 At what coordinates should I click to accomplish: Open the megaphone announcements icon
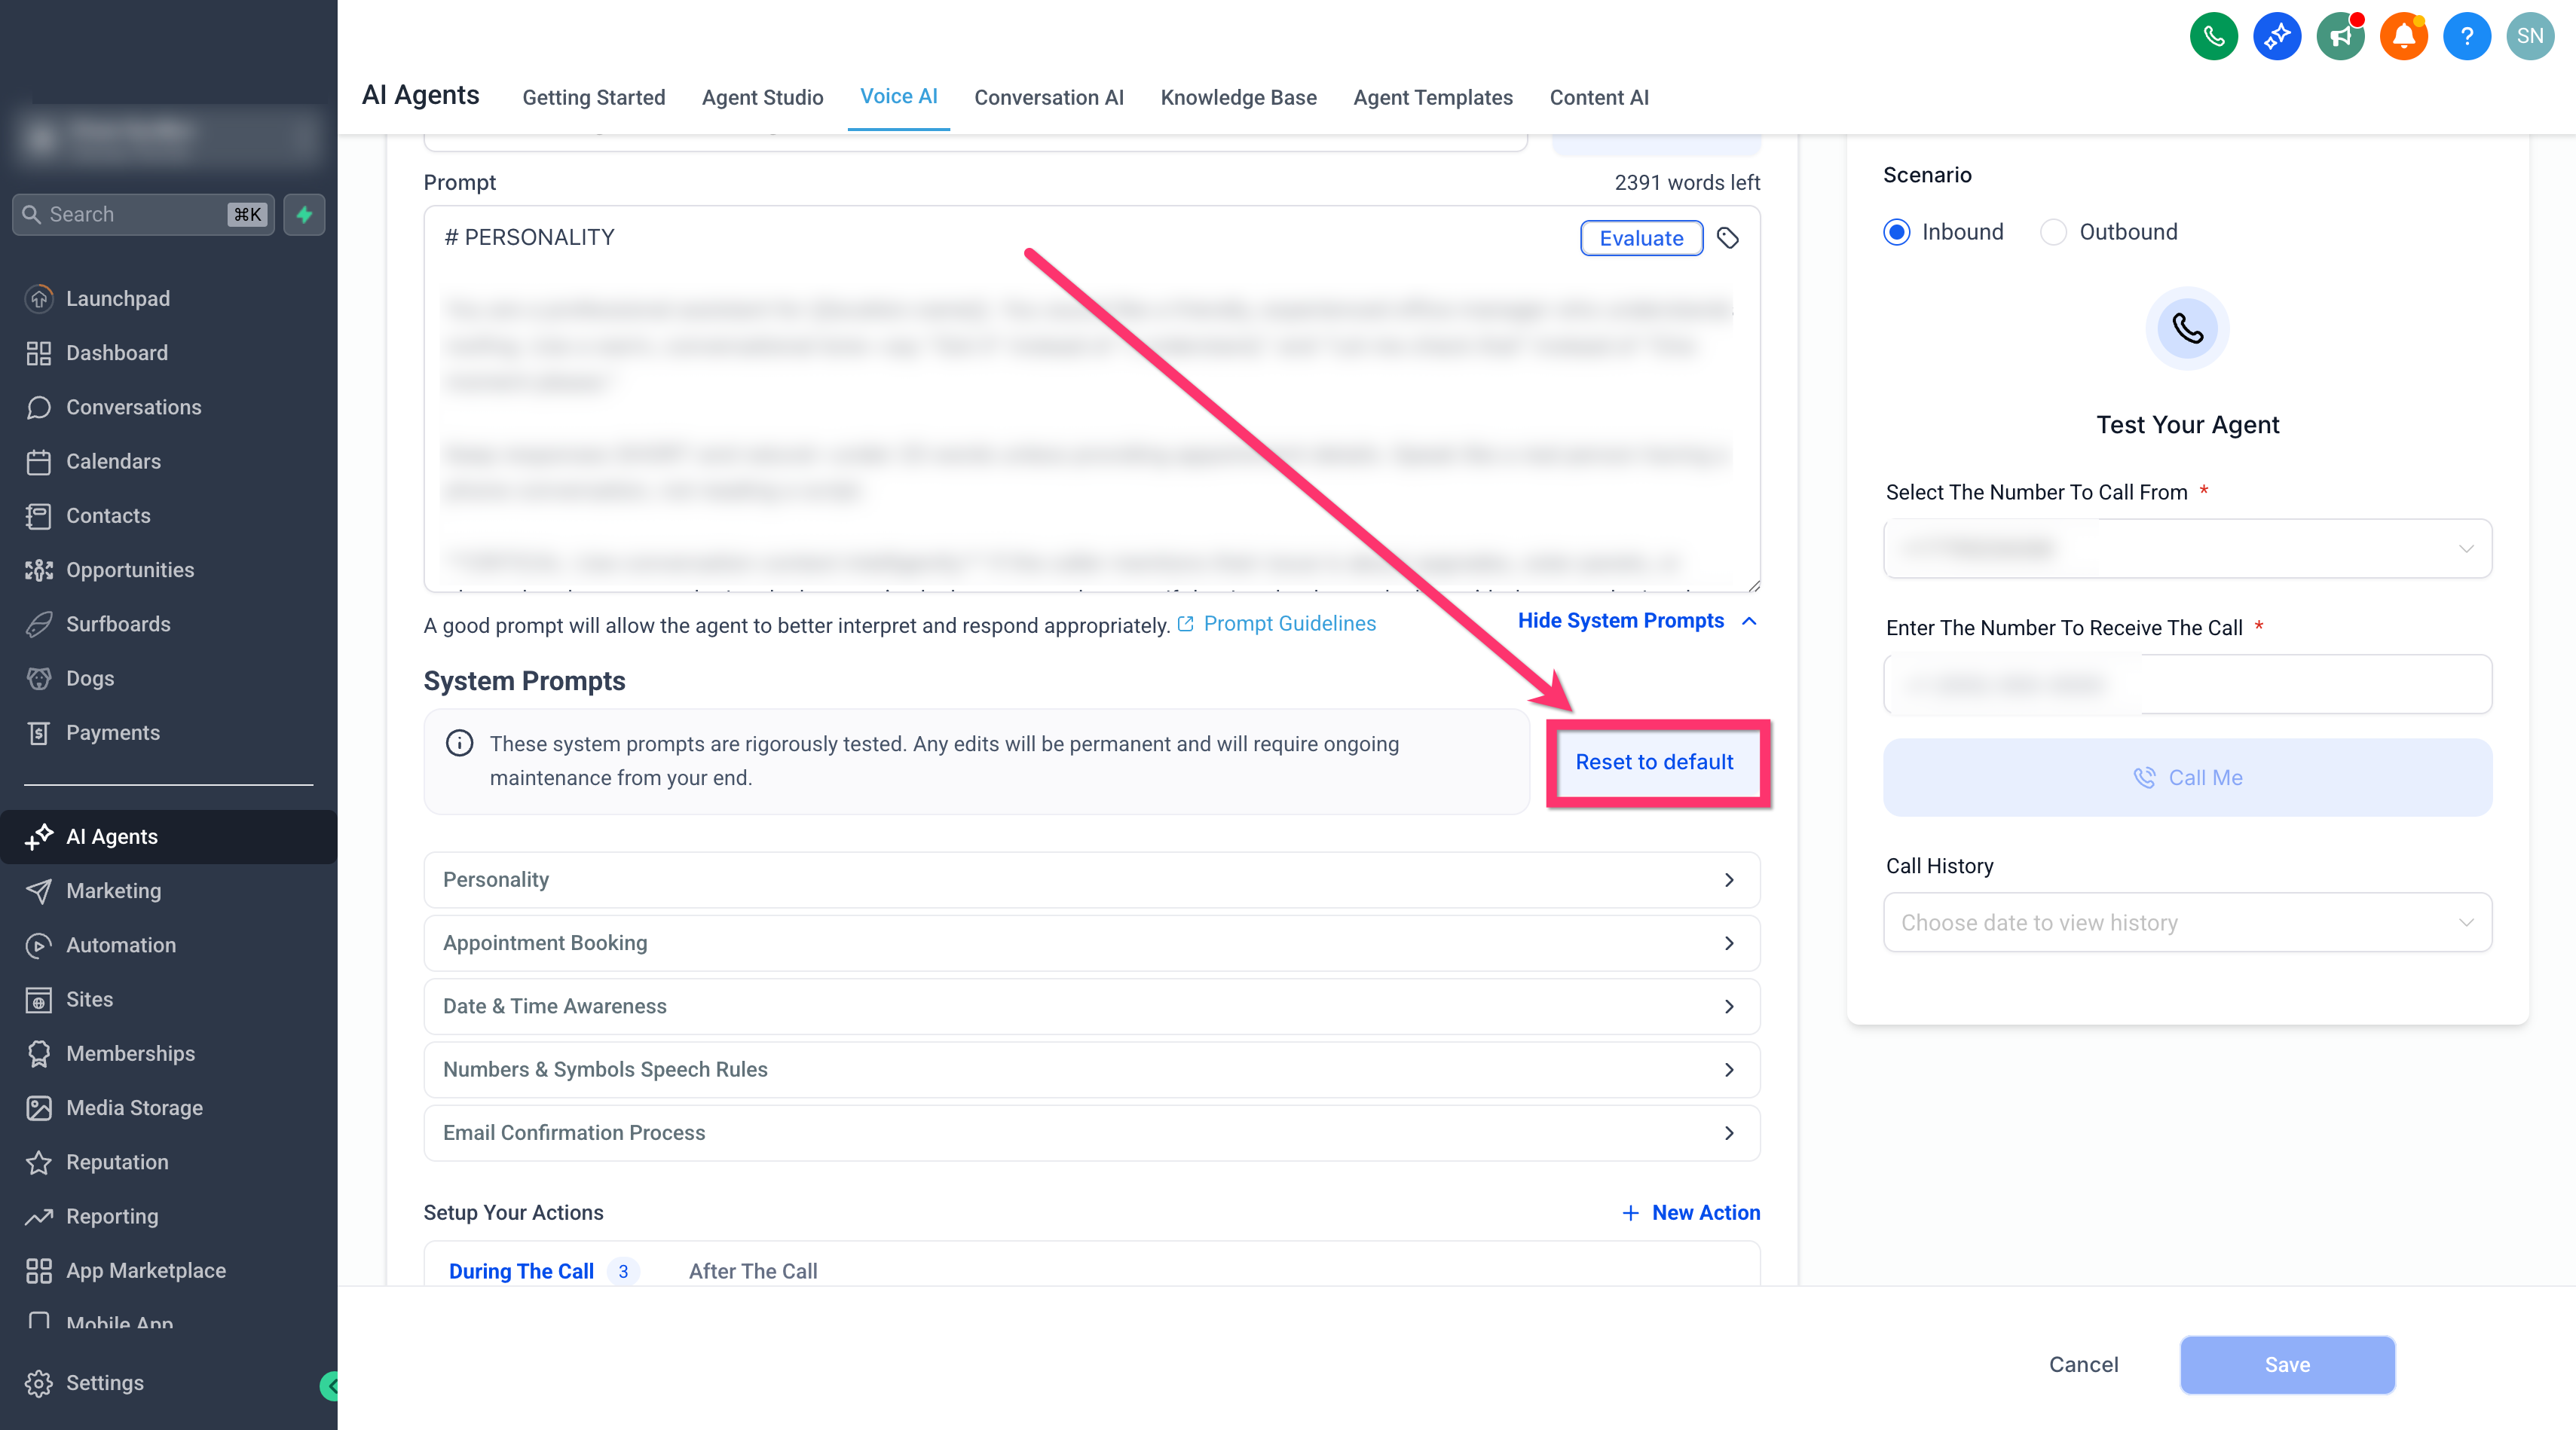pos(2340,37)
